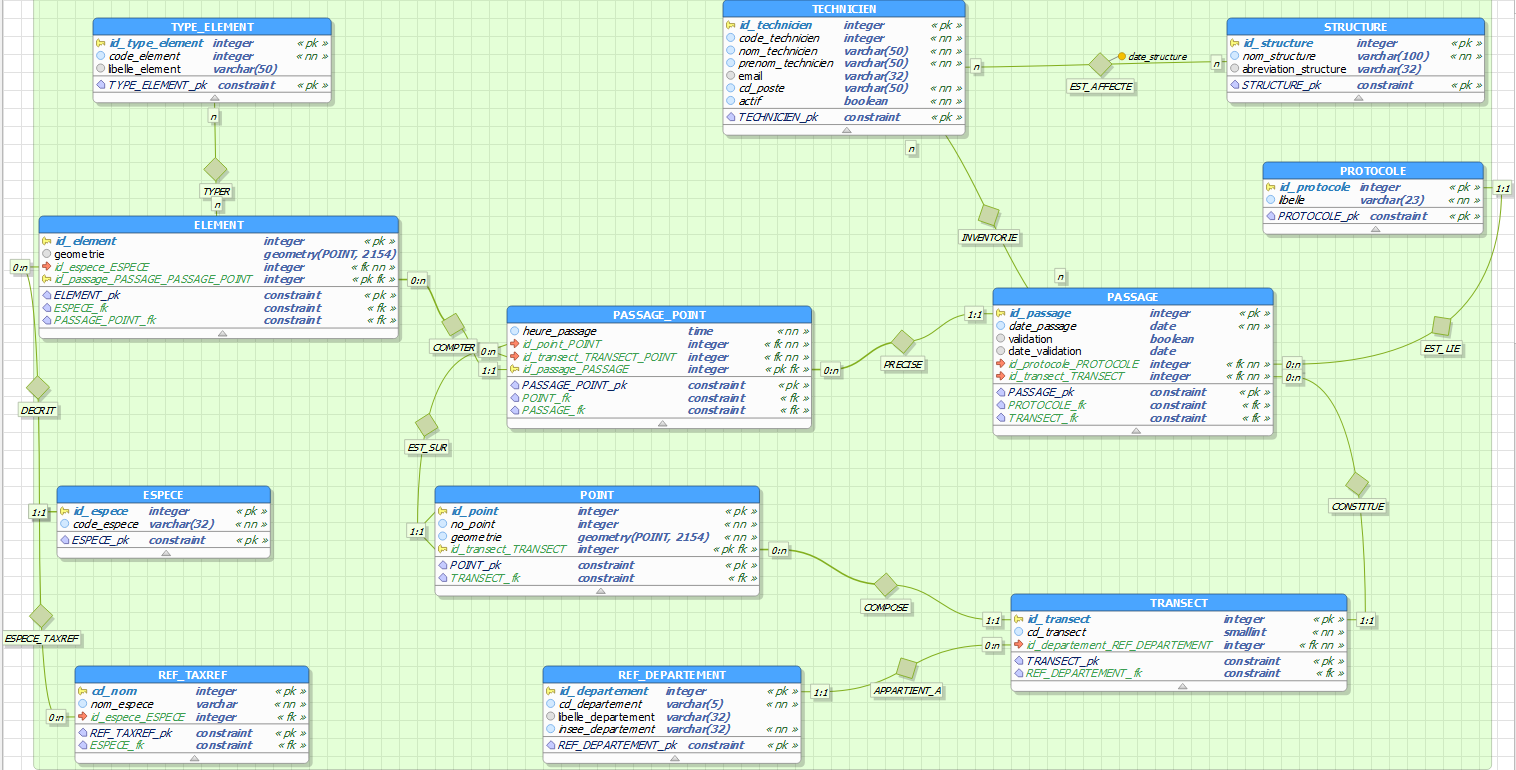Viewport: 1516px width, 770px height.
Task: Click the nom_espece column in REF_TAXREF
Action: pyautogui.click(x=193, y=704)
